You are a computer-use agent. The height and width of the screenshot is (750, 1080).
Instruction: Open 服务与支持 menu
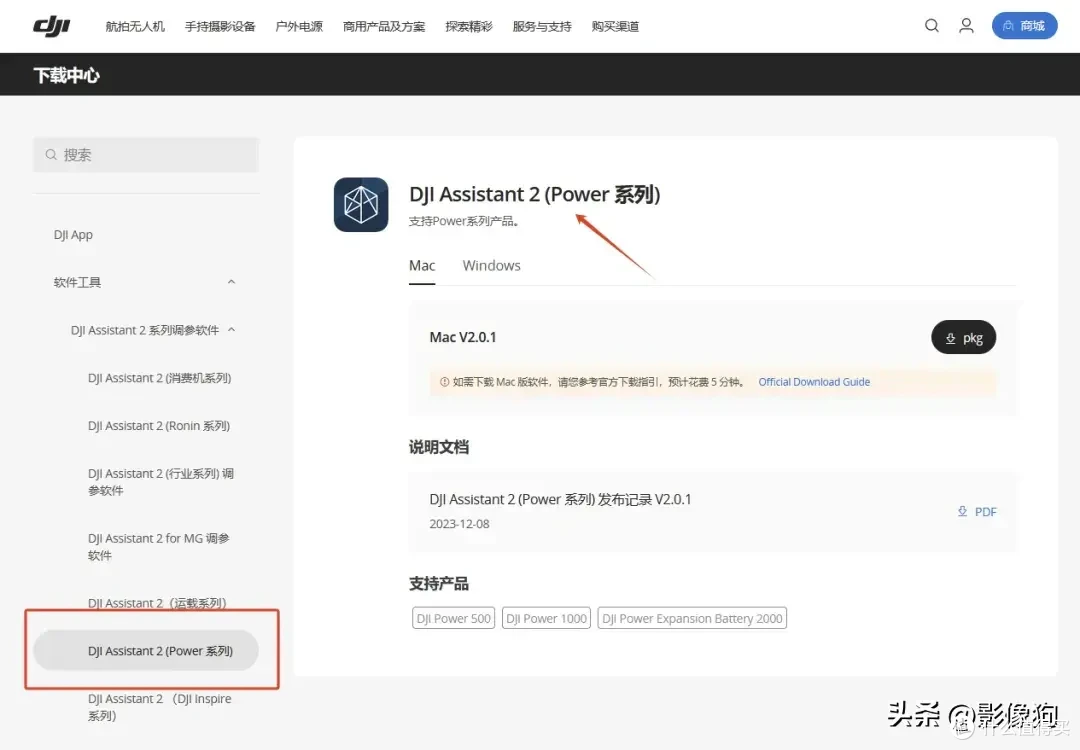click(542, 26)
